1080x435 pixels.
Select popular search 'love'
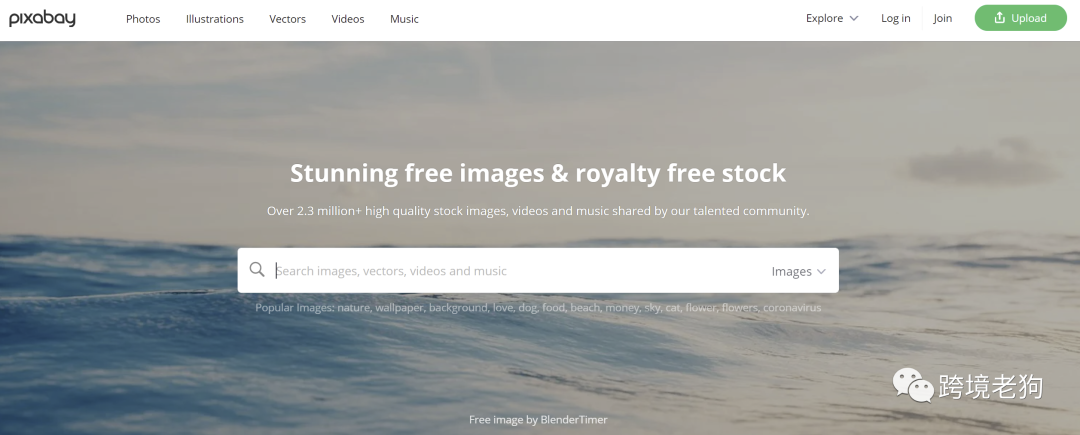503,308
